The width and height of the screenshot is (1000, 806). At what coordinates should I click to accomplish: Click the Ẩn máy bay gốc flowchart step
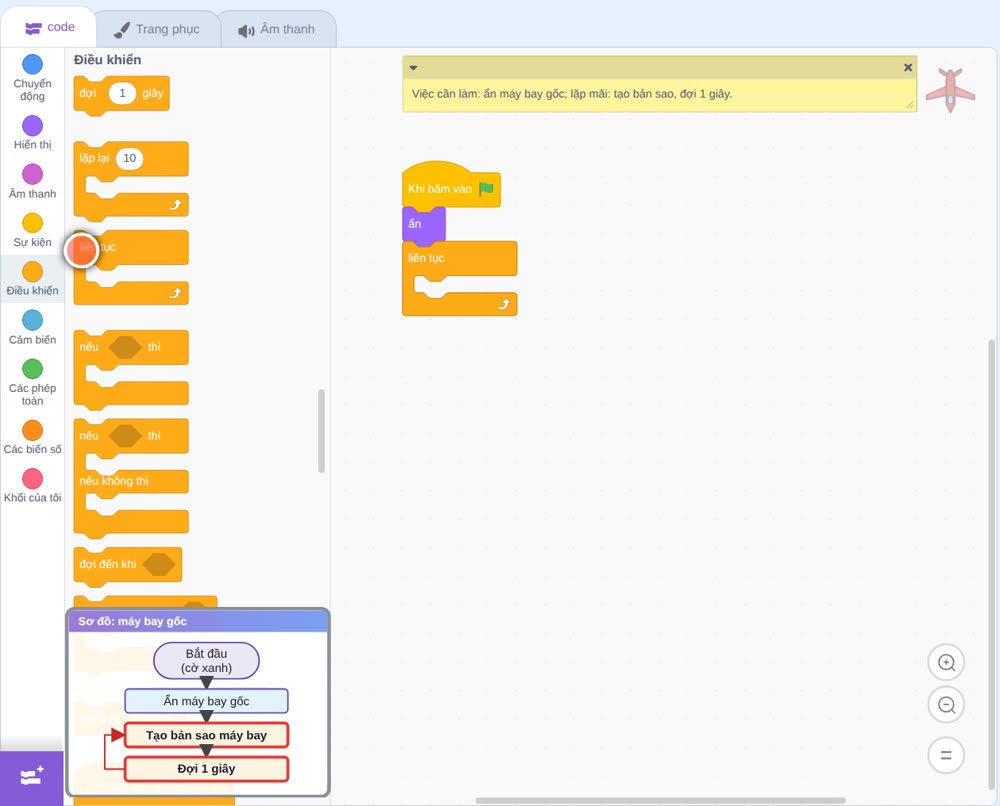[x=206, y=701]
